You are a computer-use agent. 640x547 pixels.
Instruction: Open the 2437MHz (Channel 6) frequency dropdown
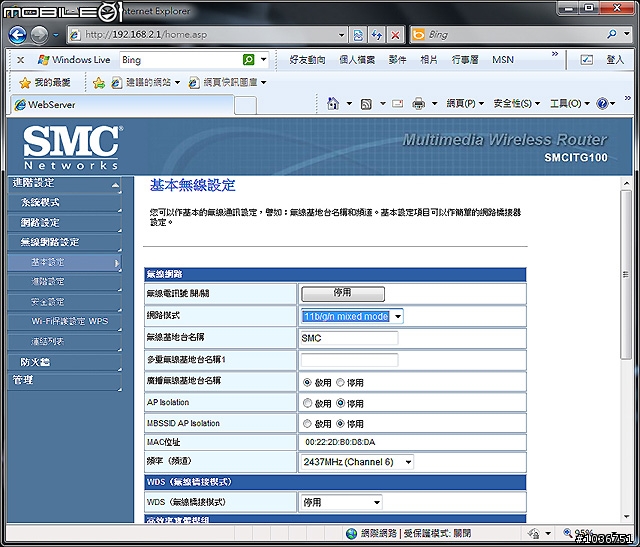tap(408, 462)
